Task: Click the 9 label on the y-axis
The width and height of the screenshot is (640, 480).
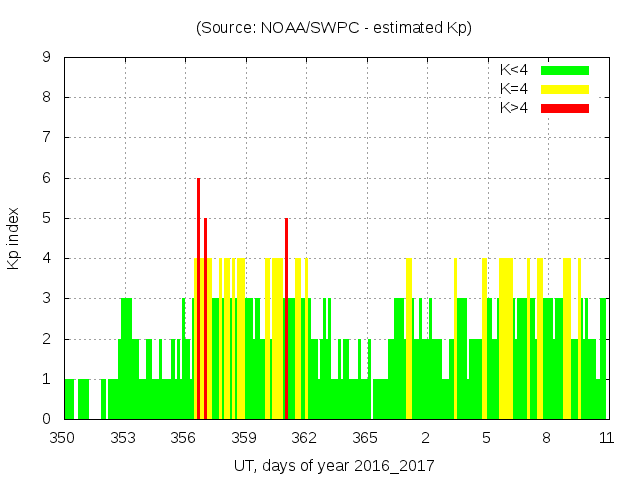Action: click(47, 58)
